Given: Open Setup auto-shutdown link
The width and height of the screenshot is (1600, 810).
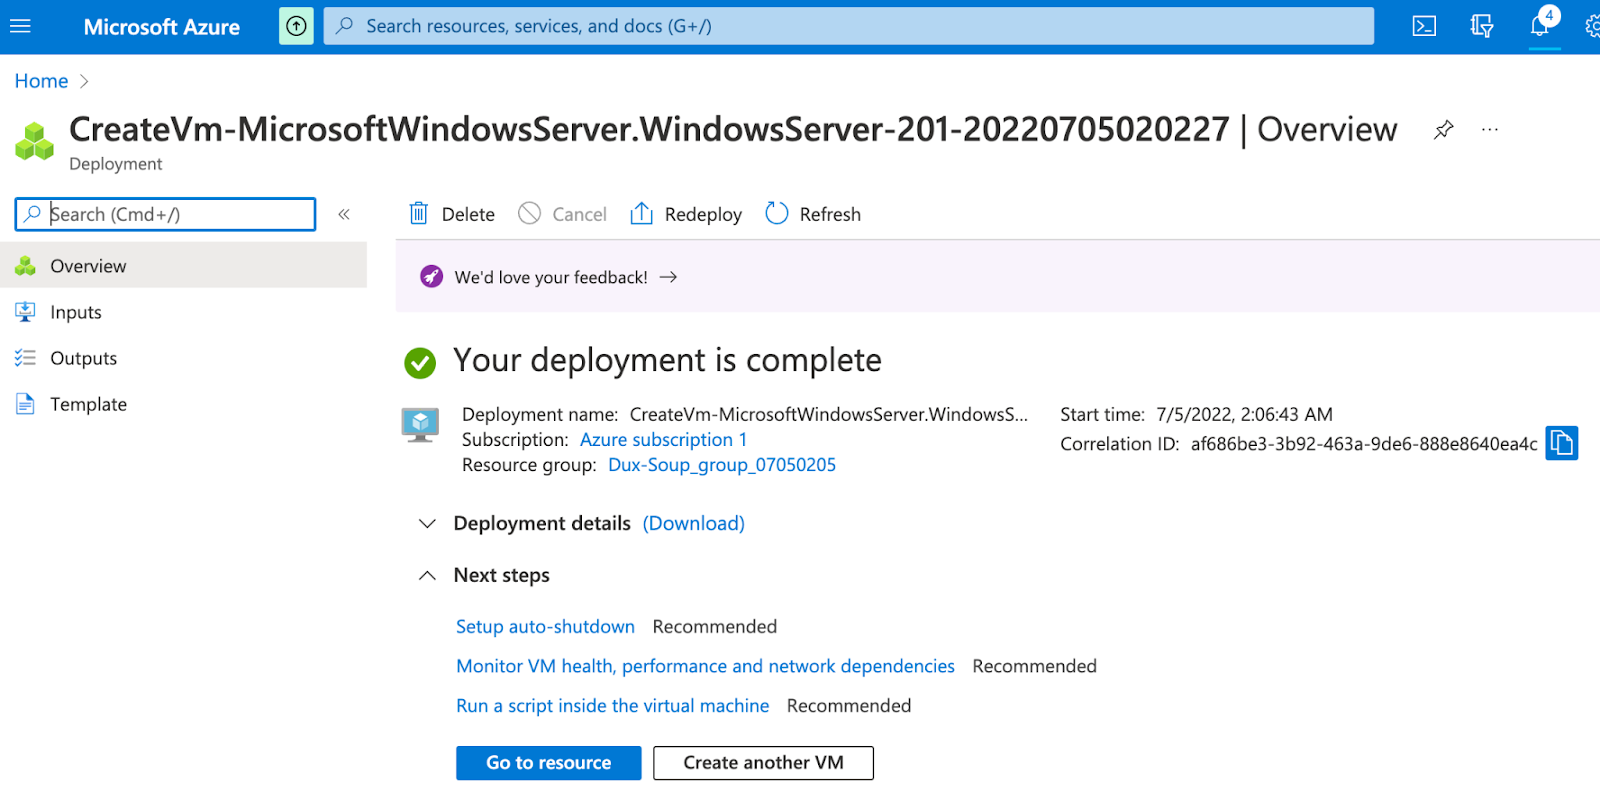Looking at the screenshot, I should point(545,627).
